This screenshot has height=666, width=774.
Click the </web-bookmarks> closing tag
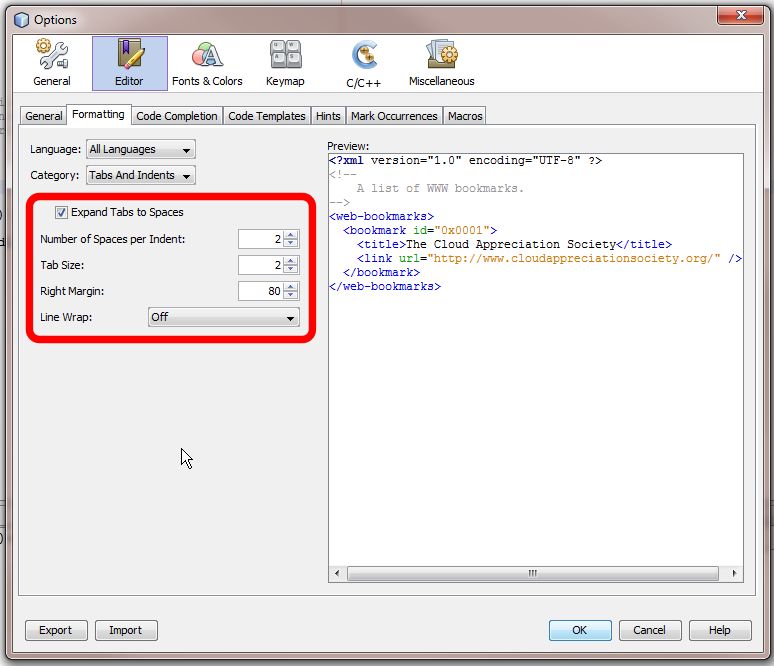pyautogui.click(x=385, y=286)
